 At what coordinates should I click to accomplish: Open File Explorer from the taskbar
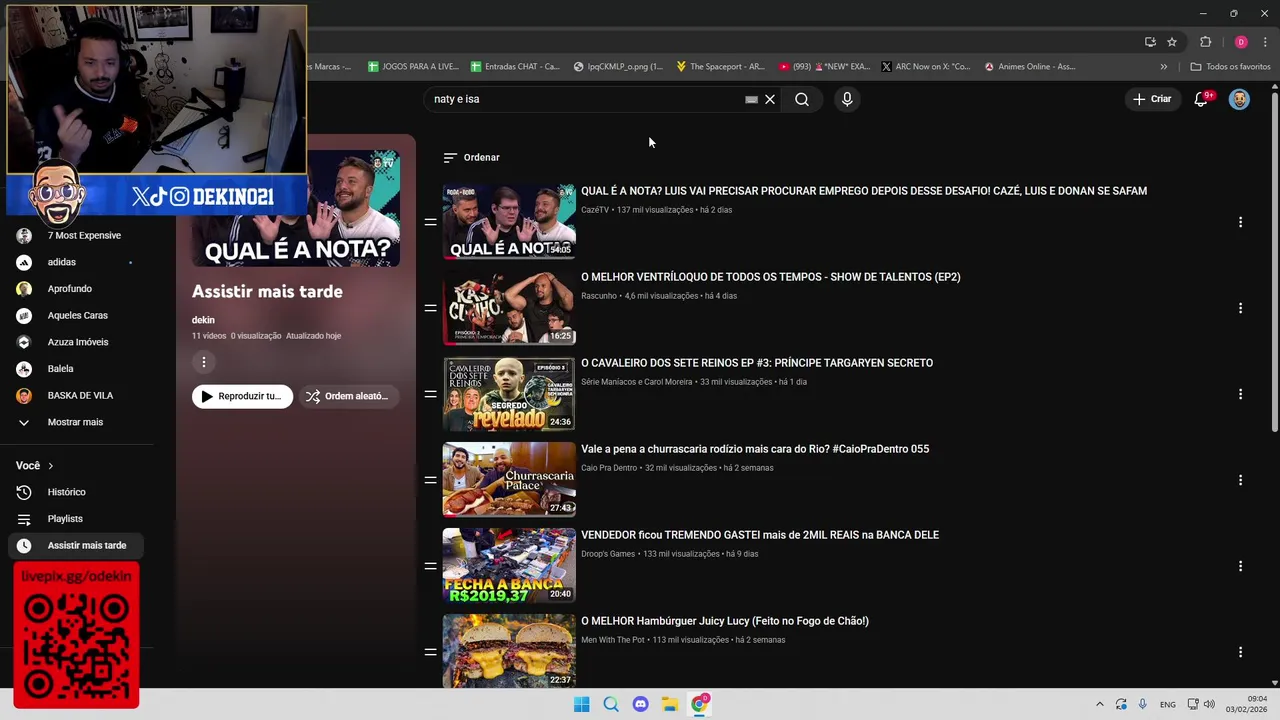point(670,704)
